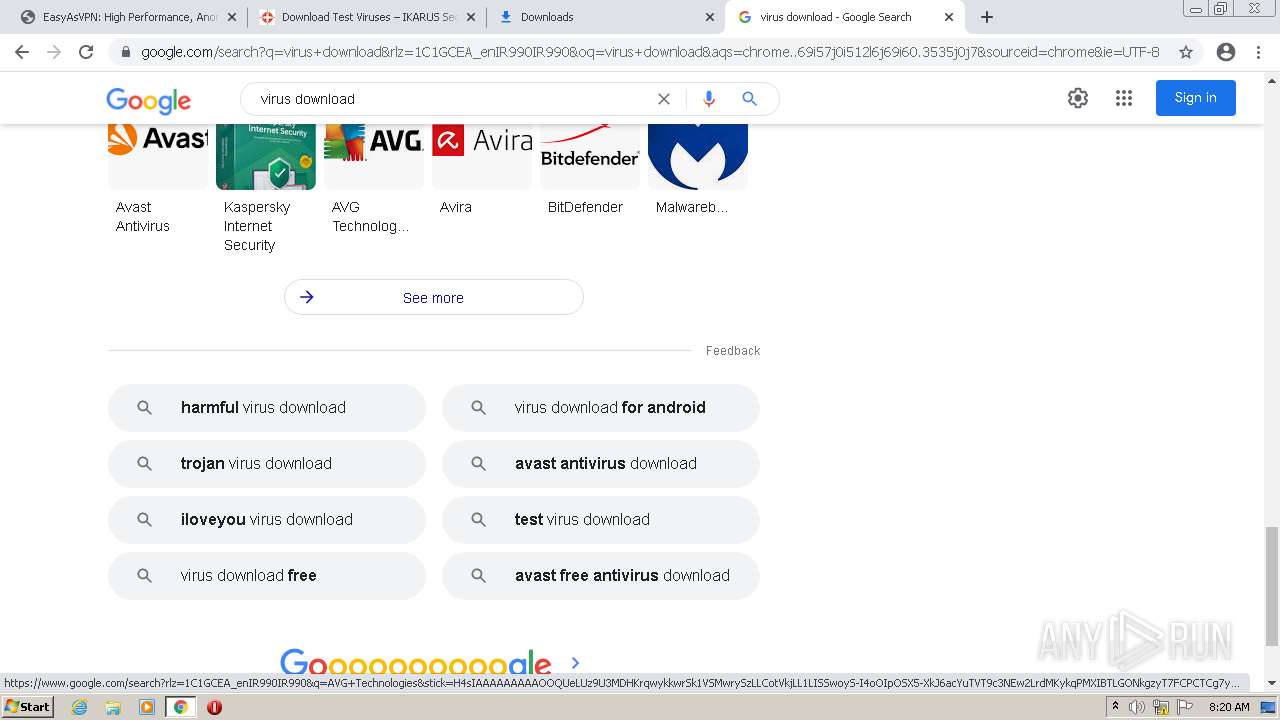Screen dimensions: 1280x720
Task: Open Windows Explorer from the taskbar
Action: pos(113,707)
